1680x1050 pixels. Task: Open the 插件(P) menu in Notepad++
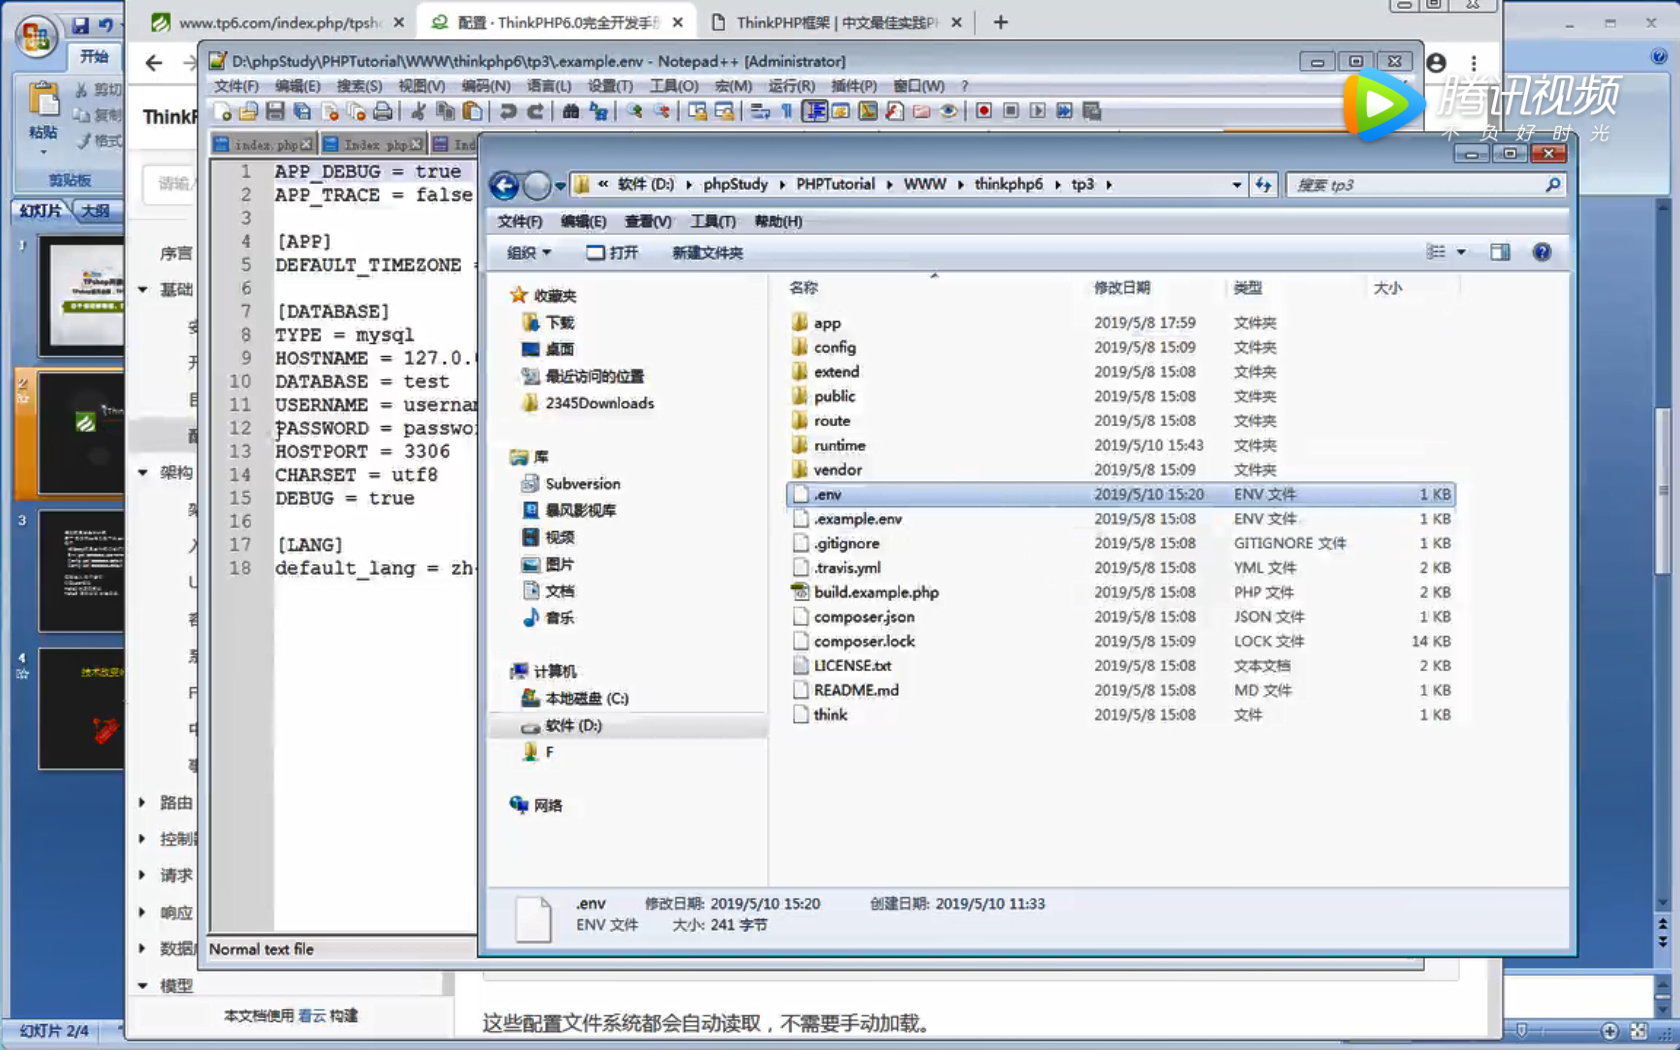click(x=854, y=86)
